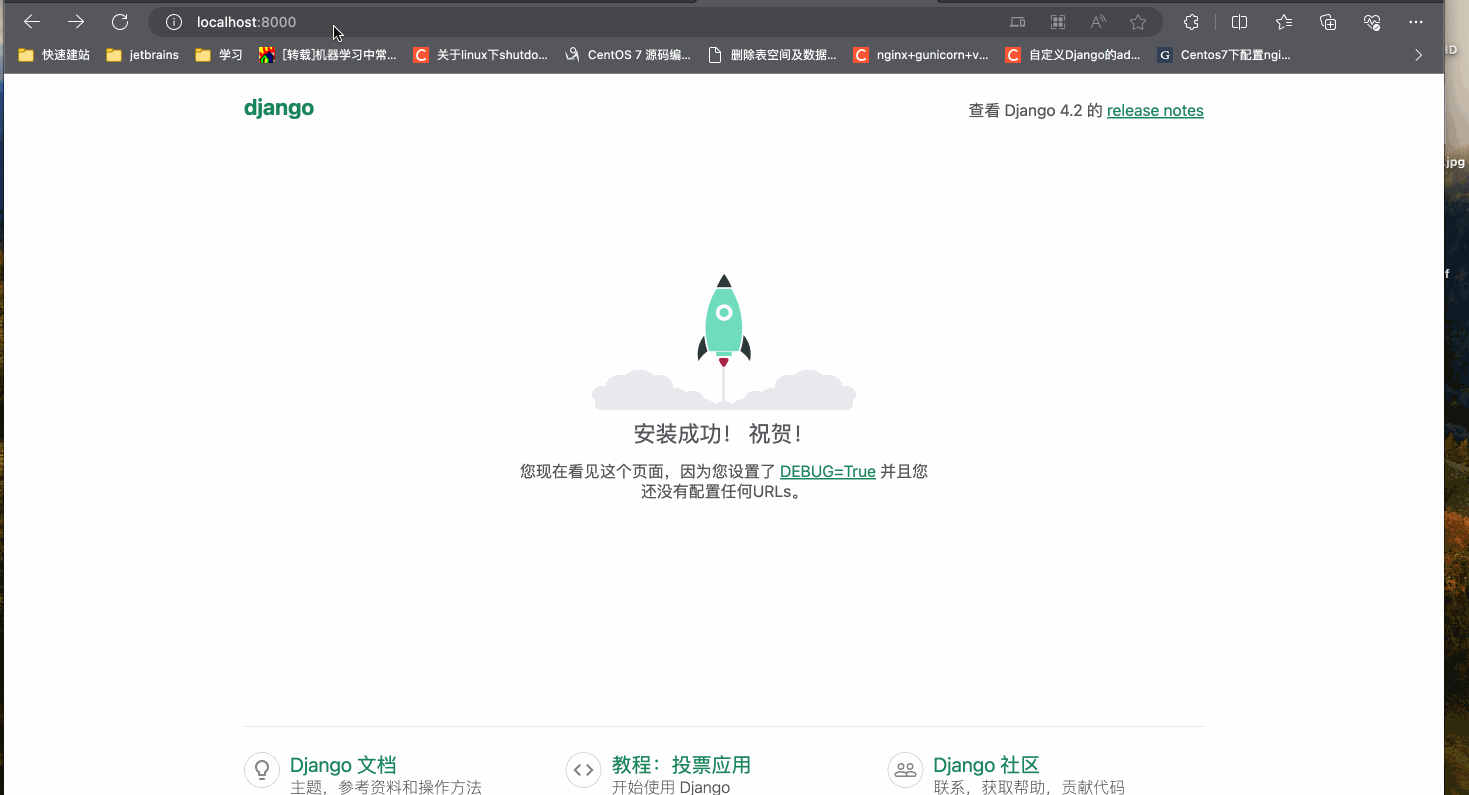
Task: Open the Django 社区 link
Action: point(986,765)
